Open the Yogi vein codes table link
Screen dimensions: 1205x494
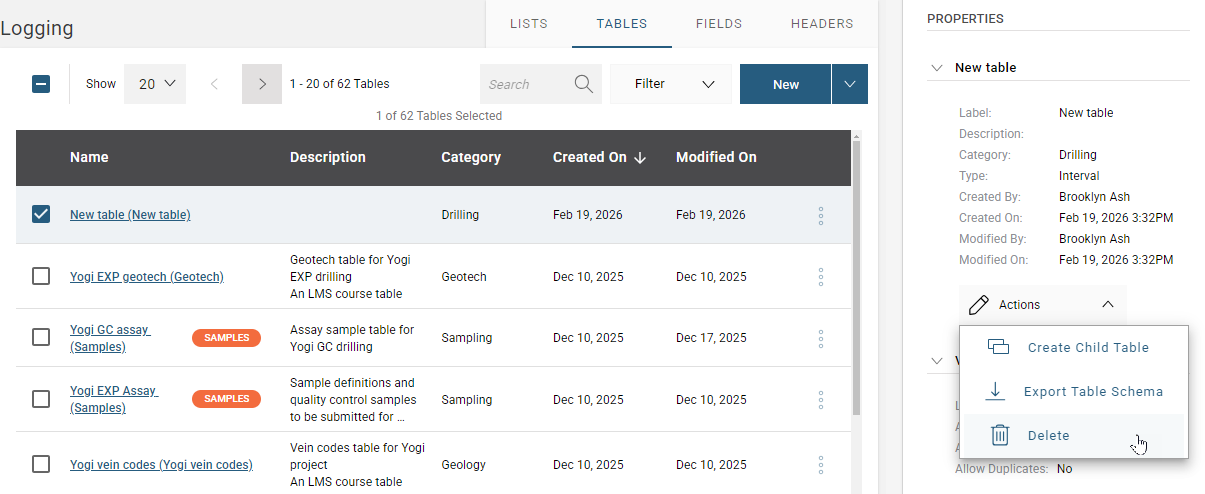click(161, 465)
